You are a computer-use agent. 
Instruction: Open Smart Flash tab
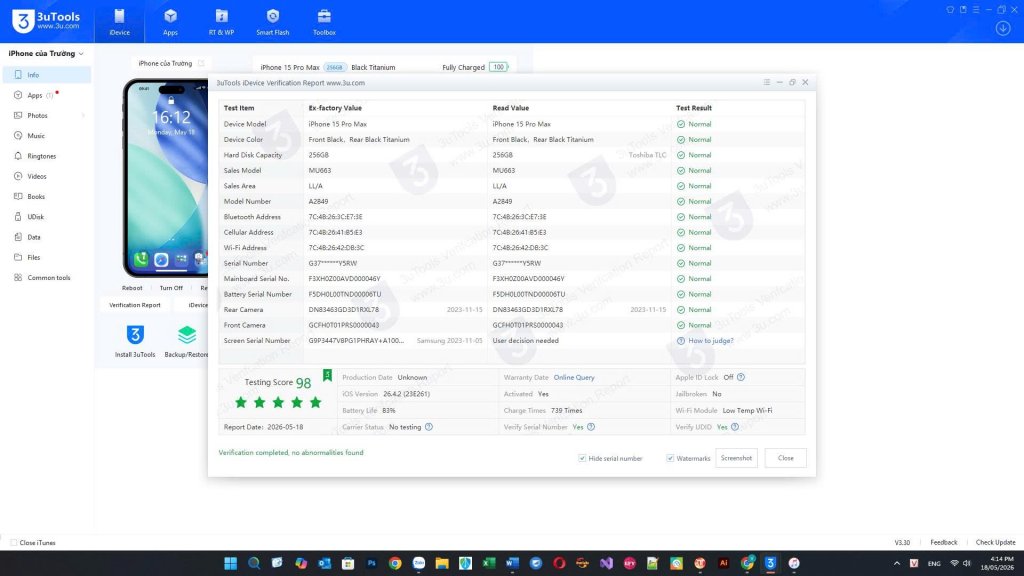tap(272, 22)
